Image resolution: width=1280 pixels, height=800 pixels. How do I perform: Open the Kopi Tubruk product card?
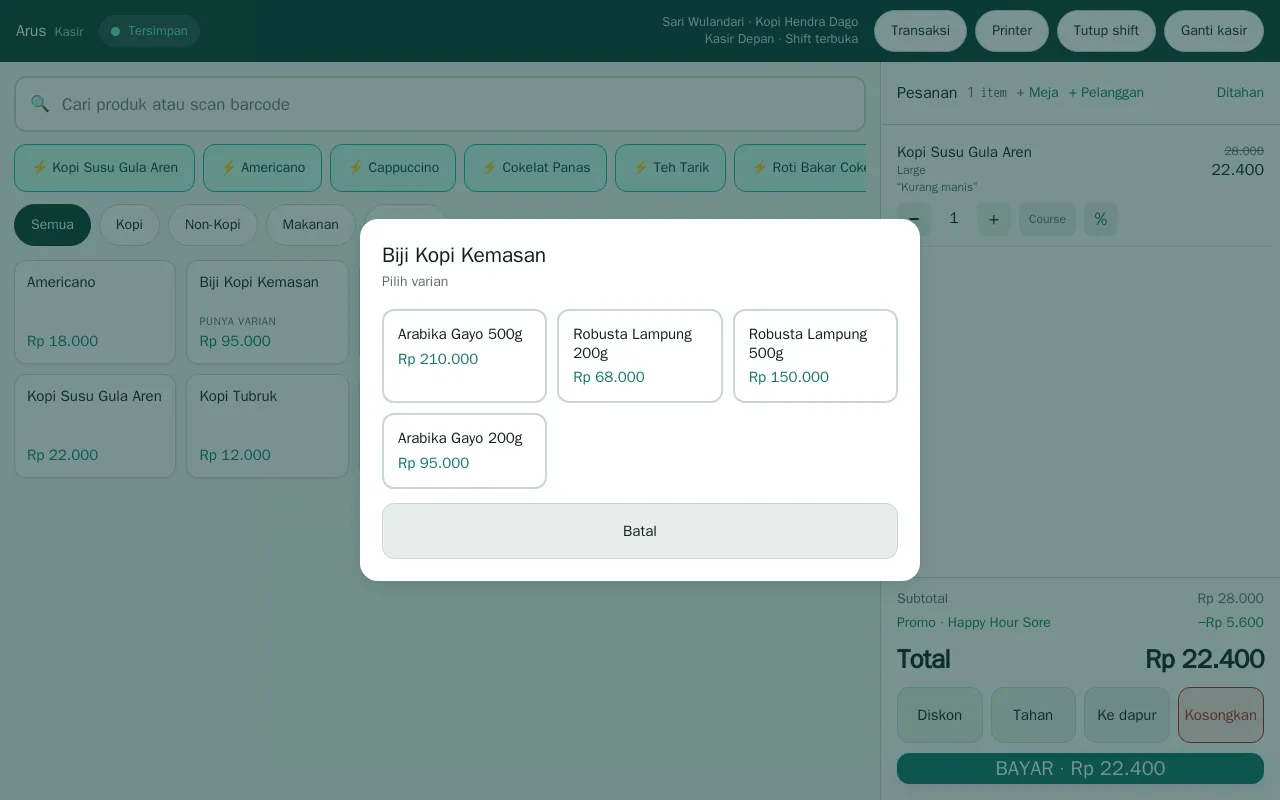(267, 426)
